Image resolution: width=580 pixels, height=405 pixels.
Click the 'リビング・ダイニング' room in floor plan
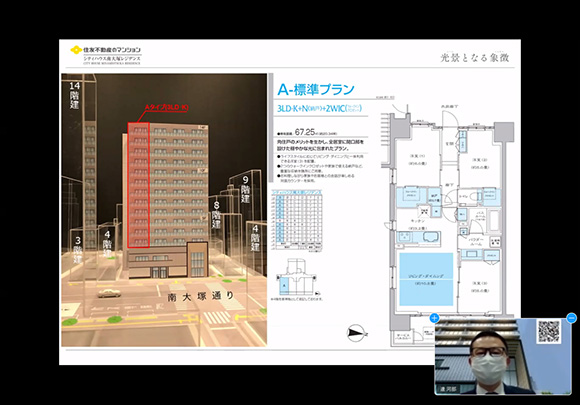click(426, 279)
